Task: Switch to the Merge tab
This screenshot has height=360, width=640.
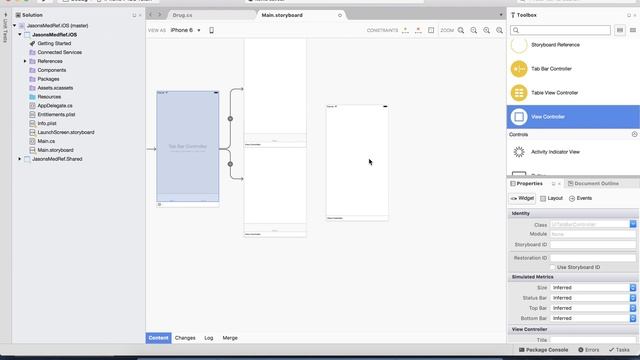Action: click(x=230, y=338)
